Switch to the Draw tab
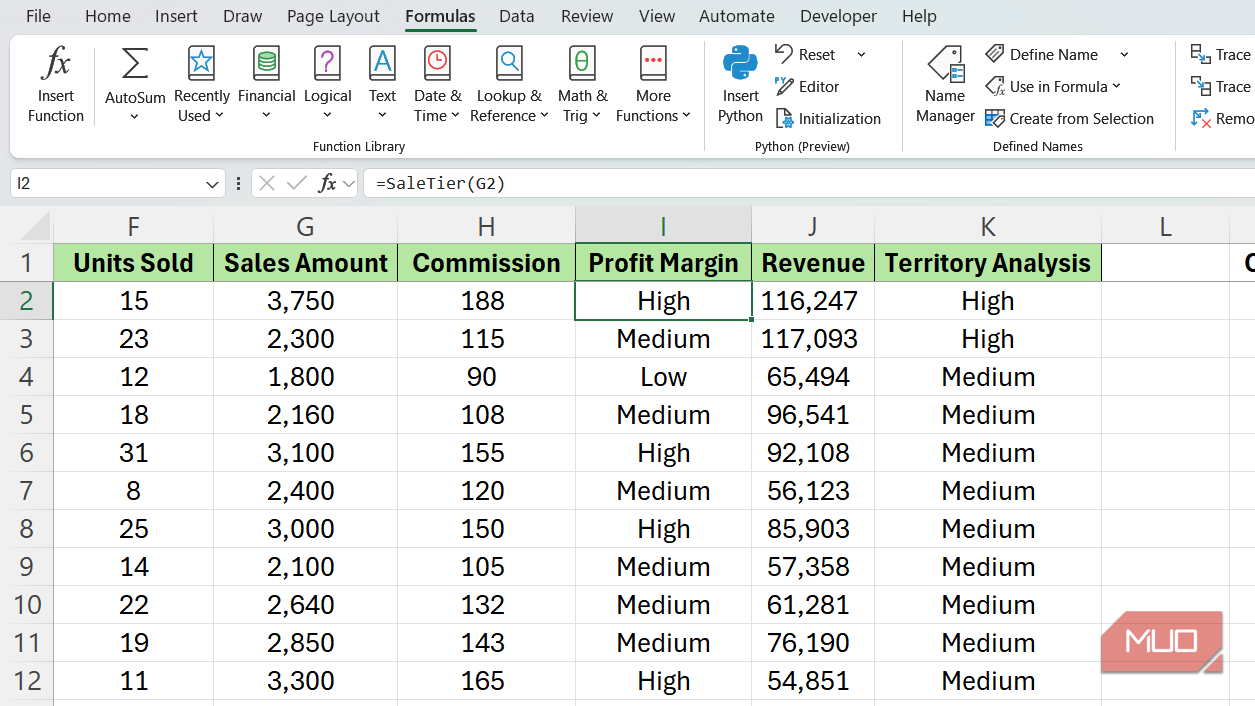Viewport: 1255px width, 706px height. (243, 16)
